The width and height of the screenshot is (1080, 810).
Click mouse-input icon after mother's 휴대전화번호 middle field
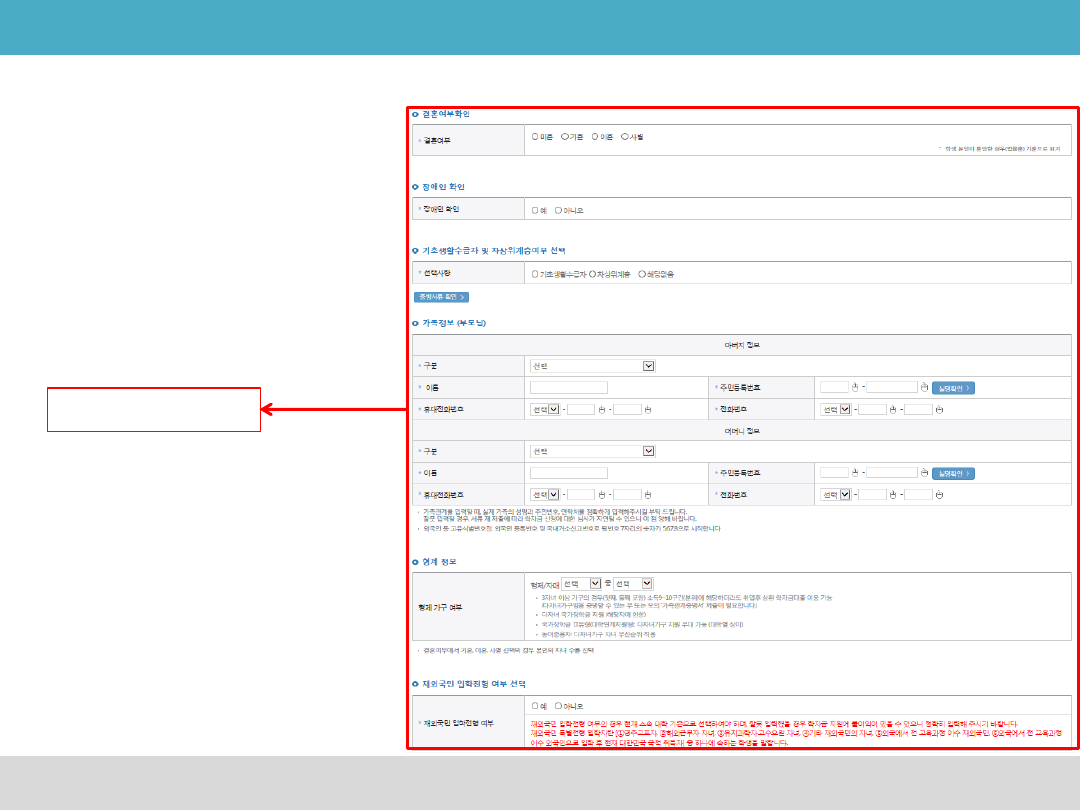click(601, 495)
